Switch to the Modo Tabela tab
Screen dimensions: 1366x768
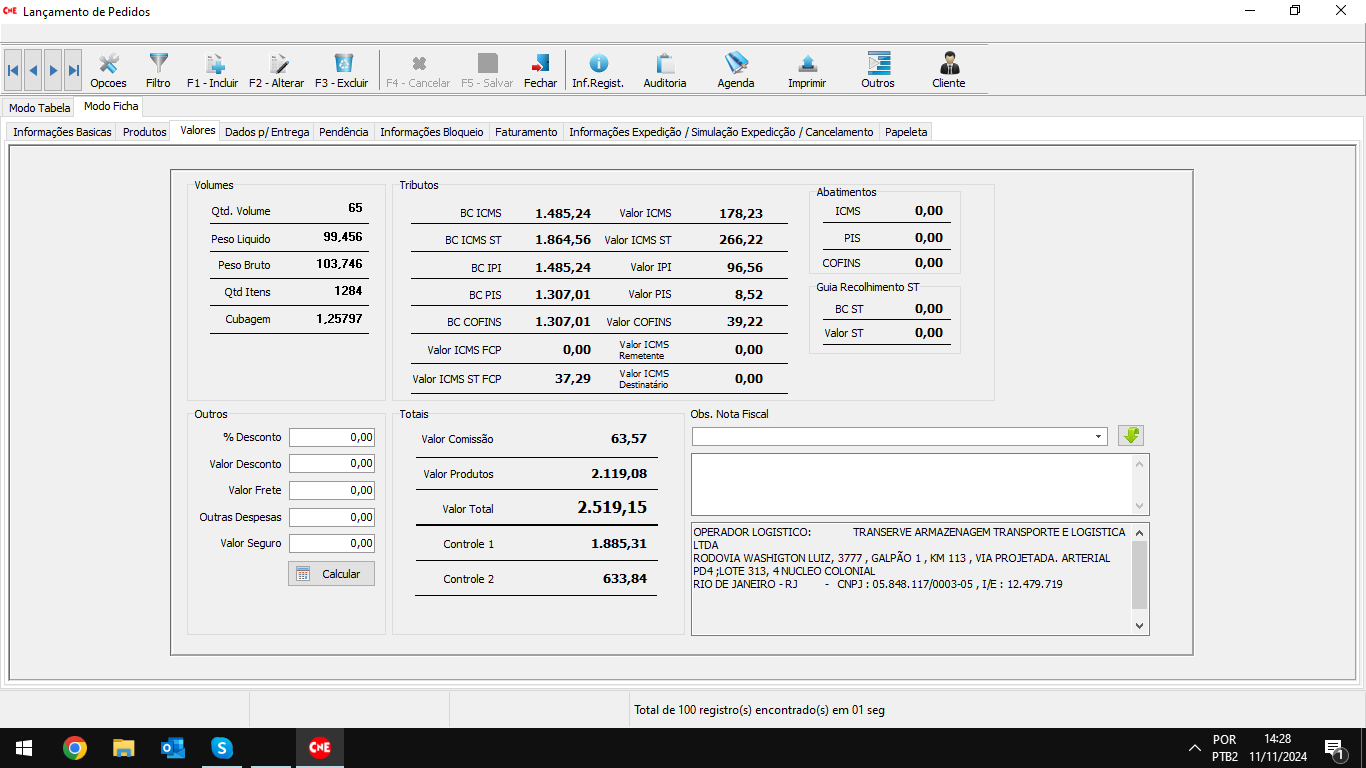pos(40,108)
